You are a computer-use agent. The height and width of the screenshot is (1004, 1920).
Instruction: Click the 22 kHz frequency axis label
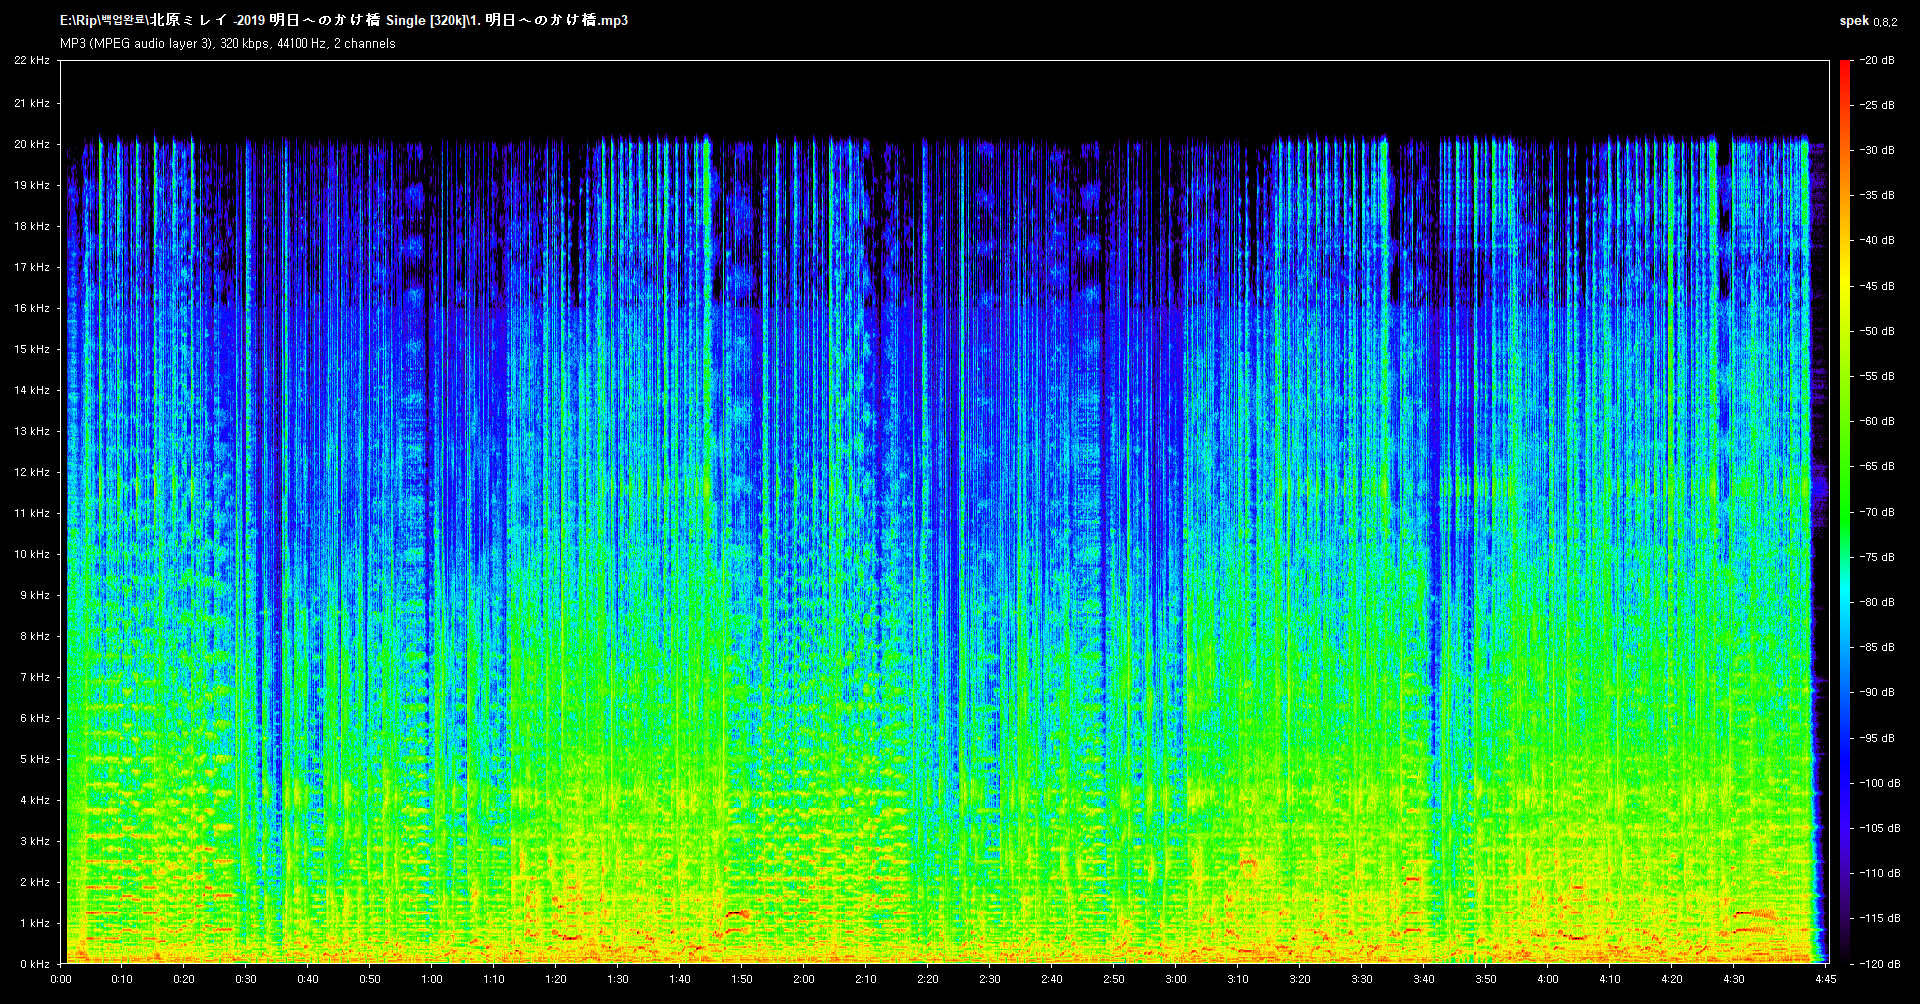pyautogui.click(x=32, y=61)
